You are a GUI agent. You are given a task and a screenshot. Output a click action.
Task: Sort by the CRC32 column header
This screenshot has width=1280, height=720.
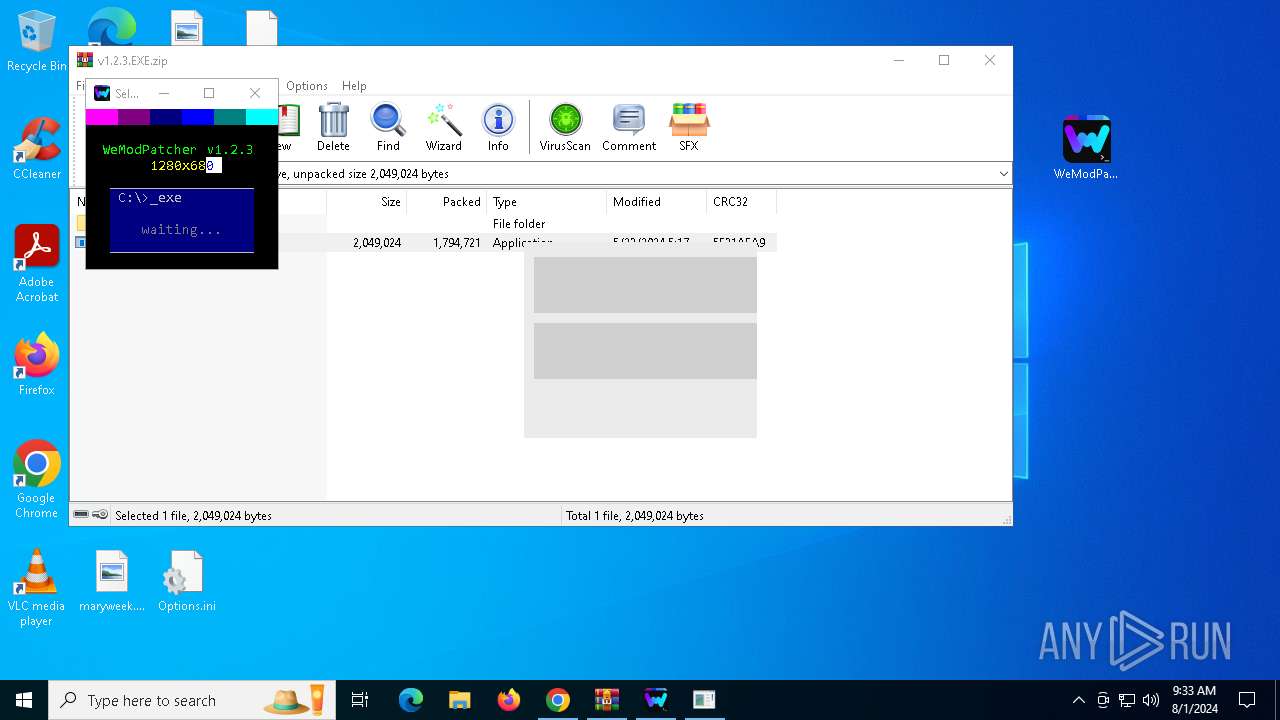(741, 202)
